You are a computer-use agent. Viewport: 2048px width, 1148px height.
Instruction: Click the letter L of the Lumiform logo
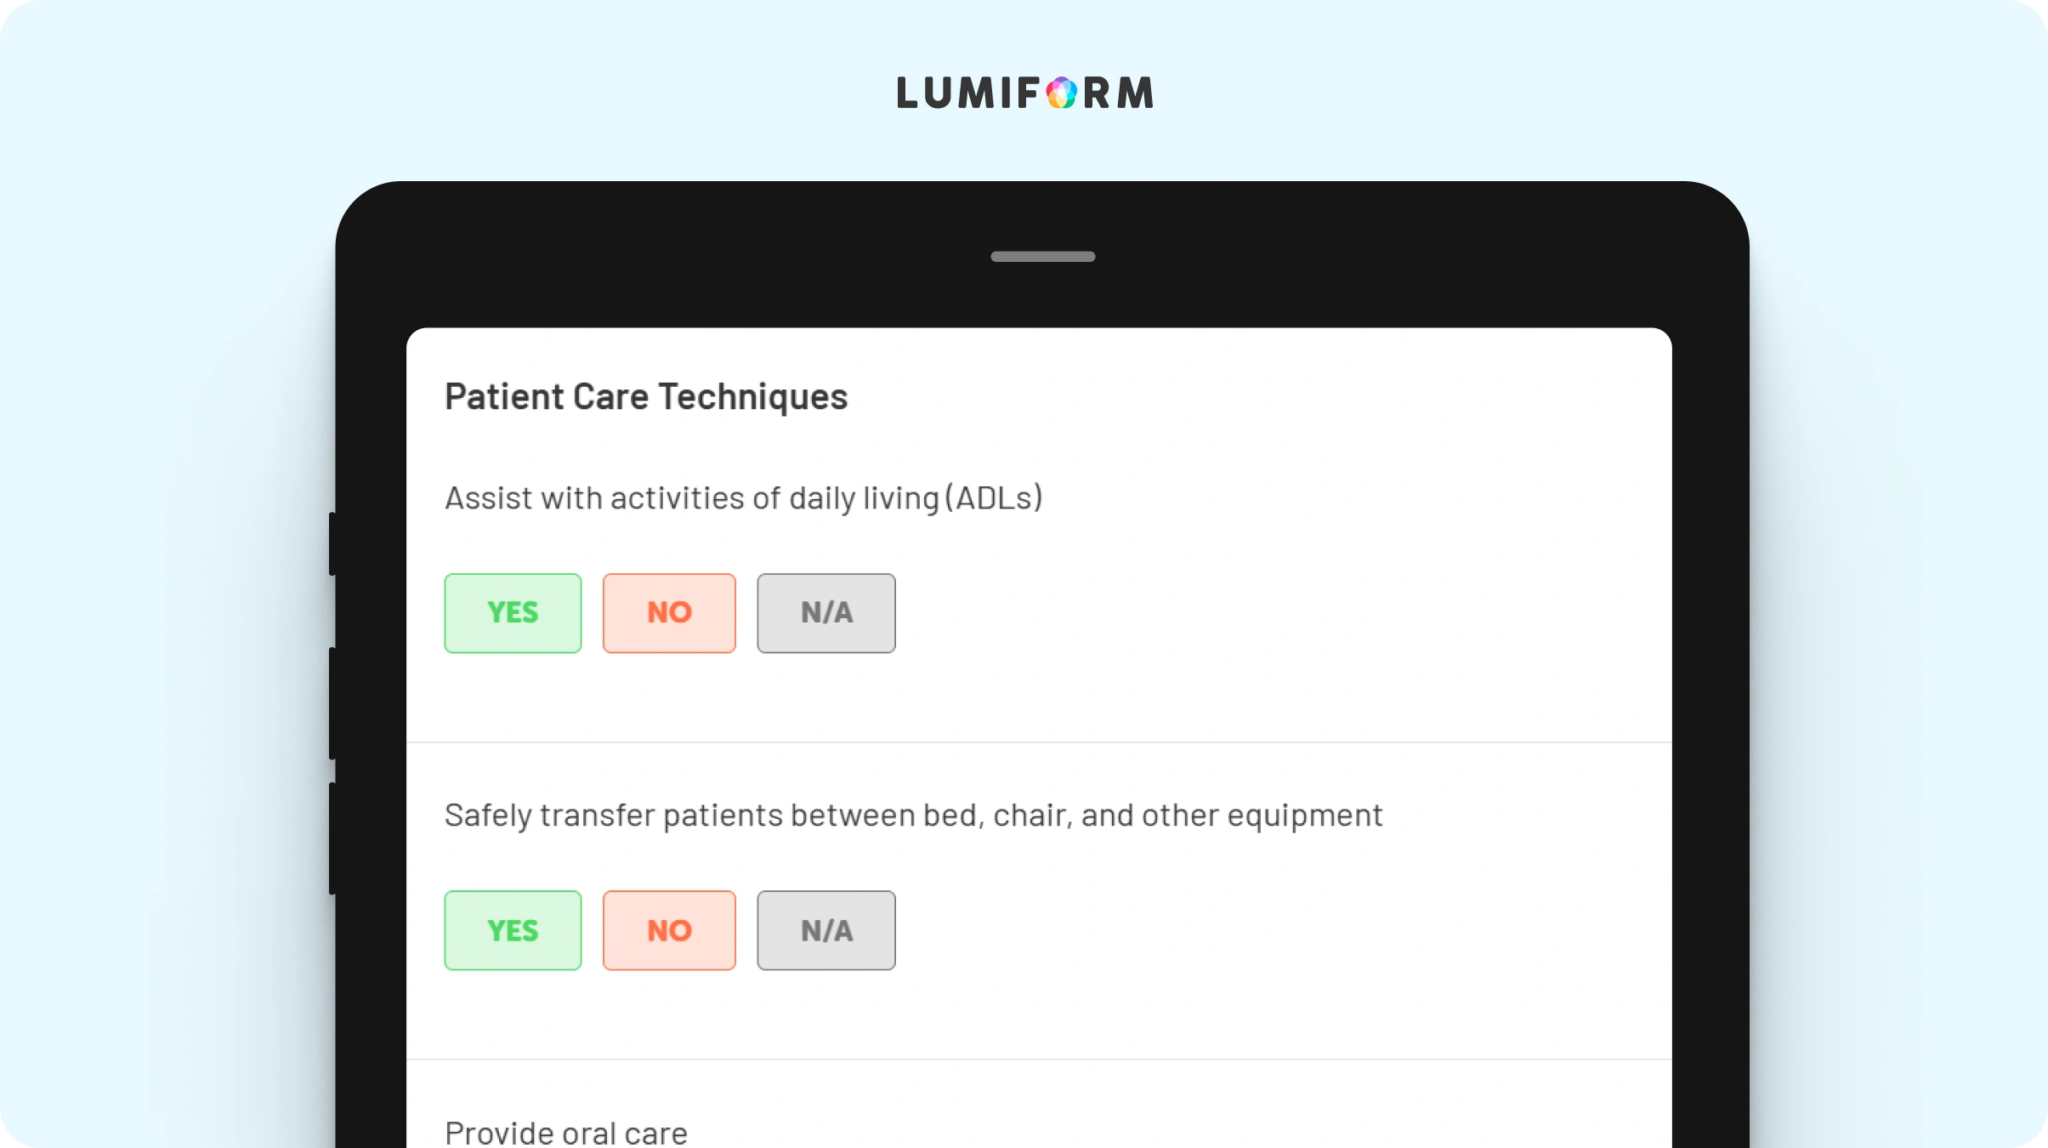(x=907, y=93)
